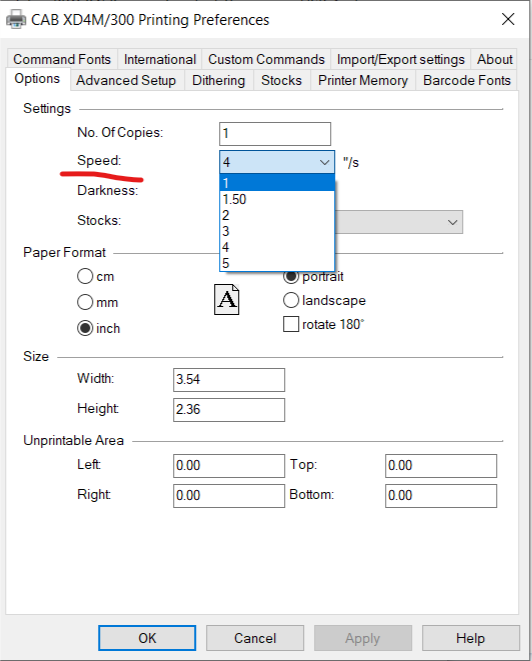Switch to the Command Fonts tab
532x661 pixels.
point(62,59)
